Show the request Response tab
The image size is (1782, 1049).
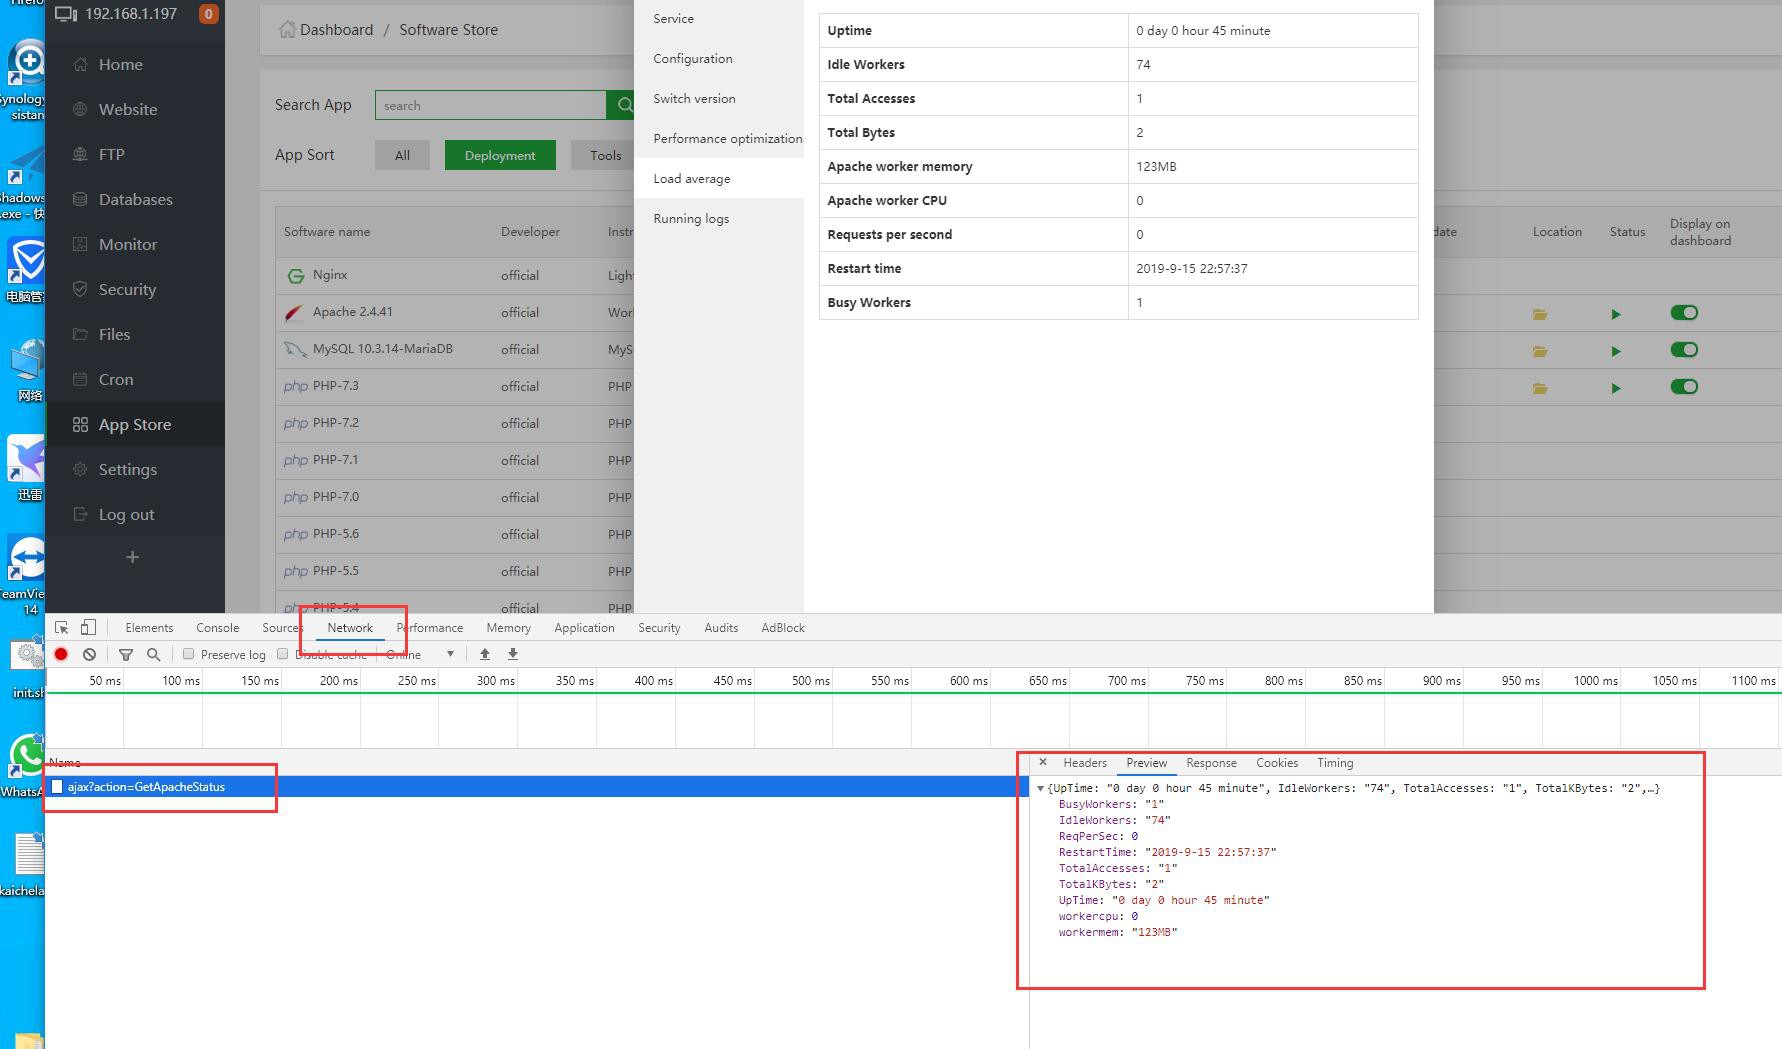click(1211, 763)
